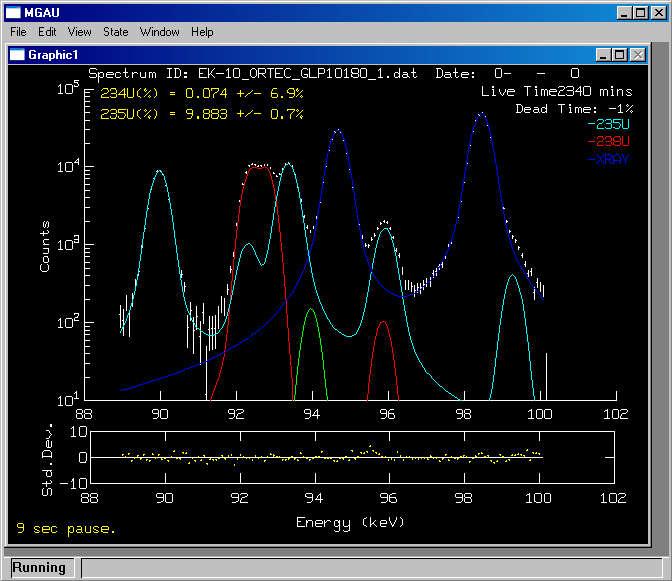The height and width of the screenshot is (581, 672).
Task: Click the Live Time 2340 mins text
Action: pos(556,91)
